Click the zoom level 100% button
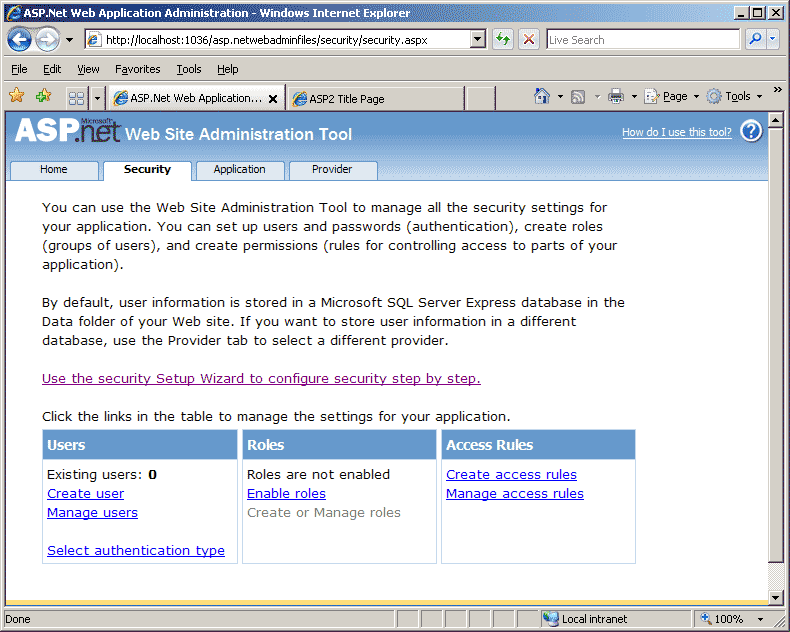This screenshot has width=790, height=632. 722,618
